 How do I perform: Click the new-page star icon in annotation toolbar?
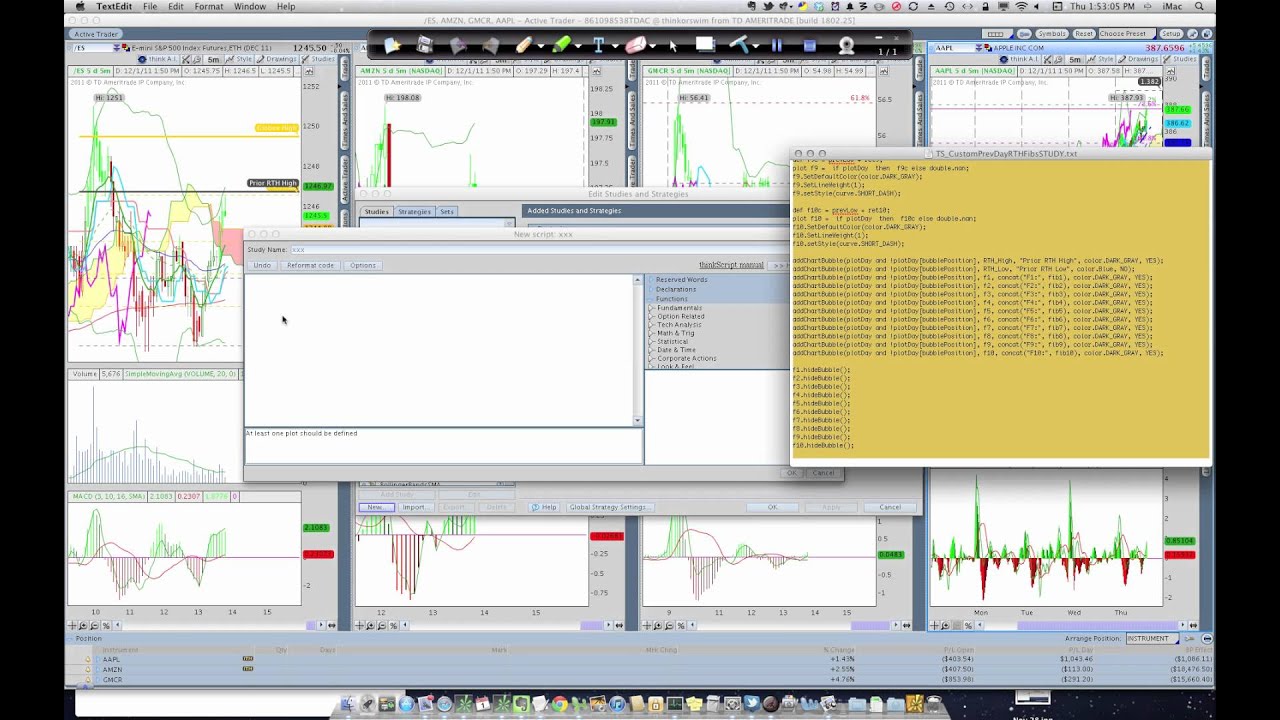click(392, 45)
